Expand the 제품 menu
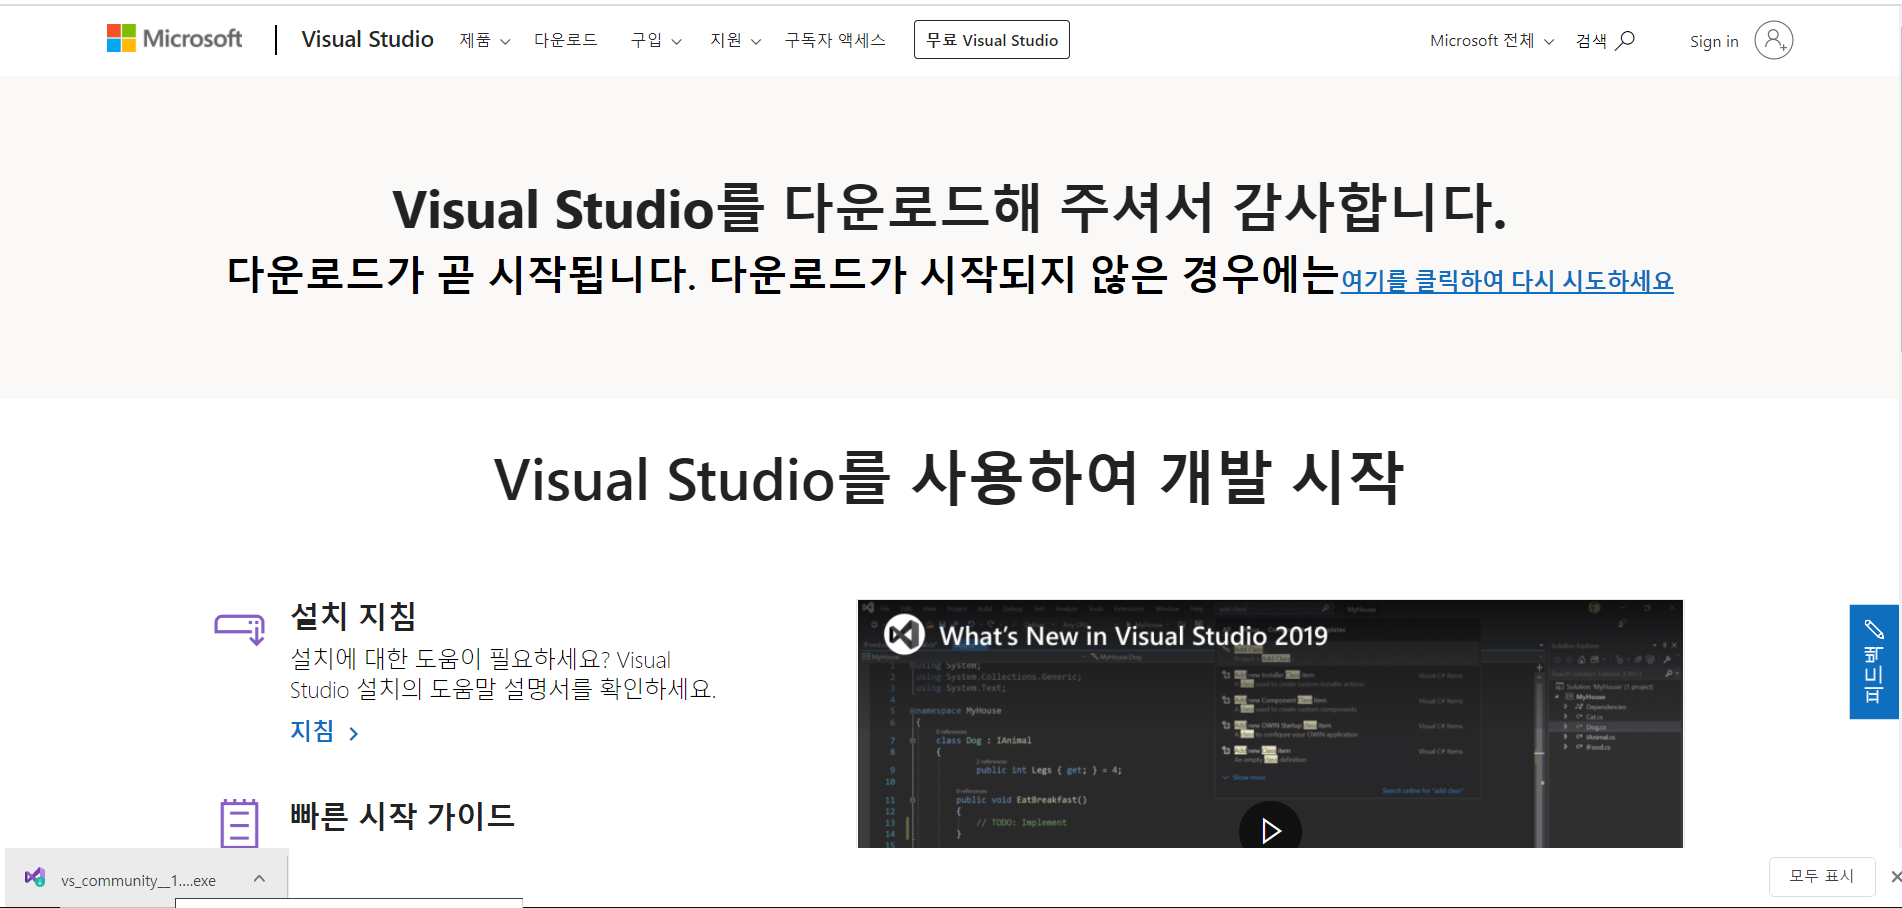 [x=485, y=40]
